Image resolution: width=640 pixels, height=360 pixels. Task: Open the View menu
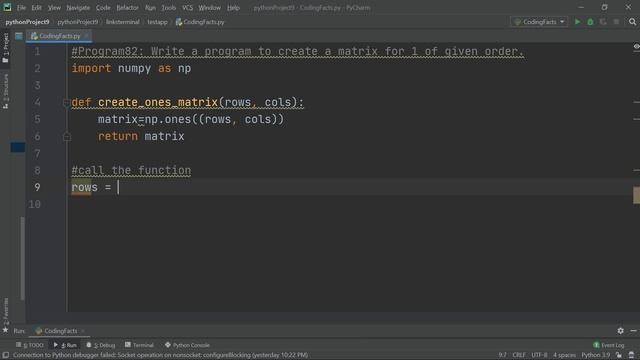(x=54, y=7)
